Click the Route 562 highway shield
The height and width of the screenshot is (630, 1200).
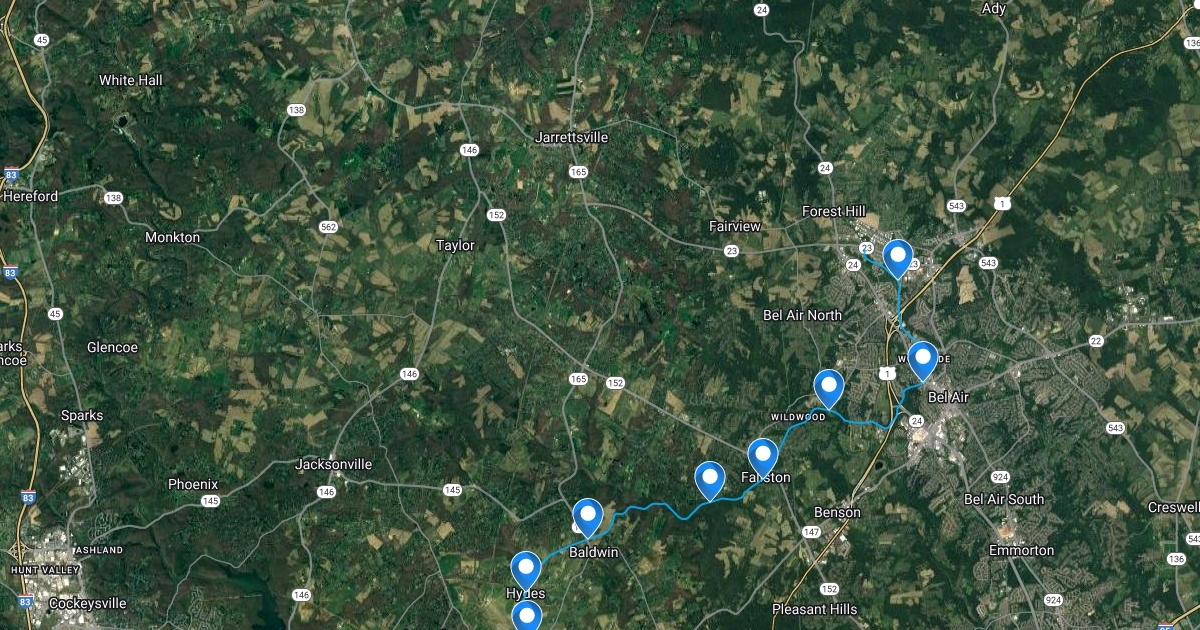click(x=328, y=228)
